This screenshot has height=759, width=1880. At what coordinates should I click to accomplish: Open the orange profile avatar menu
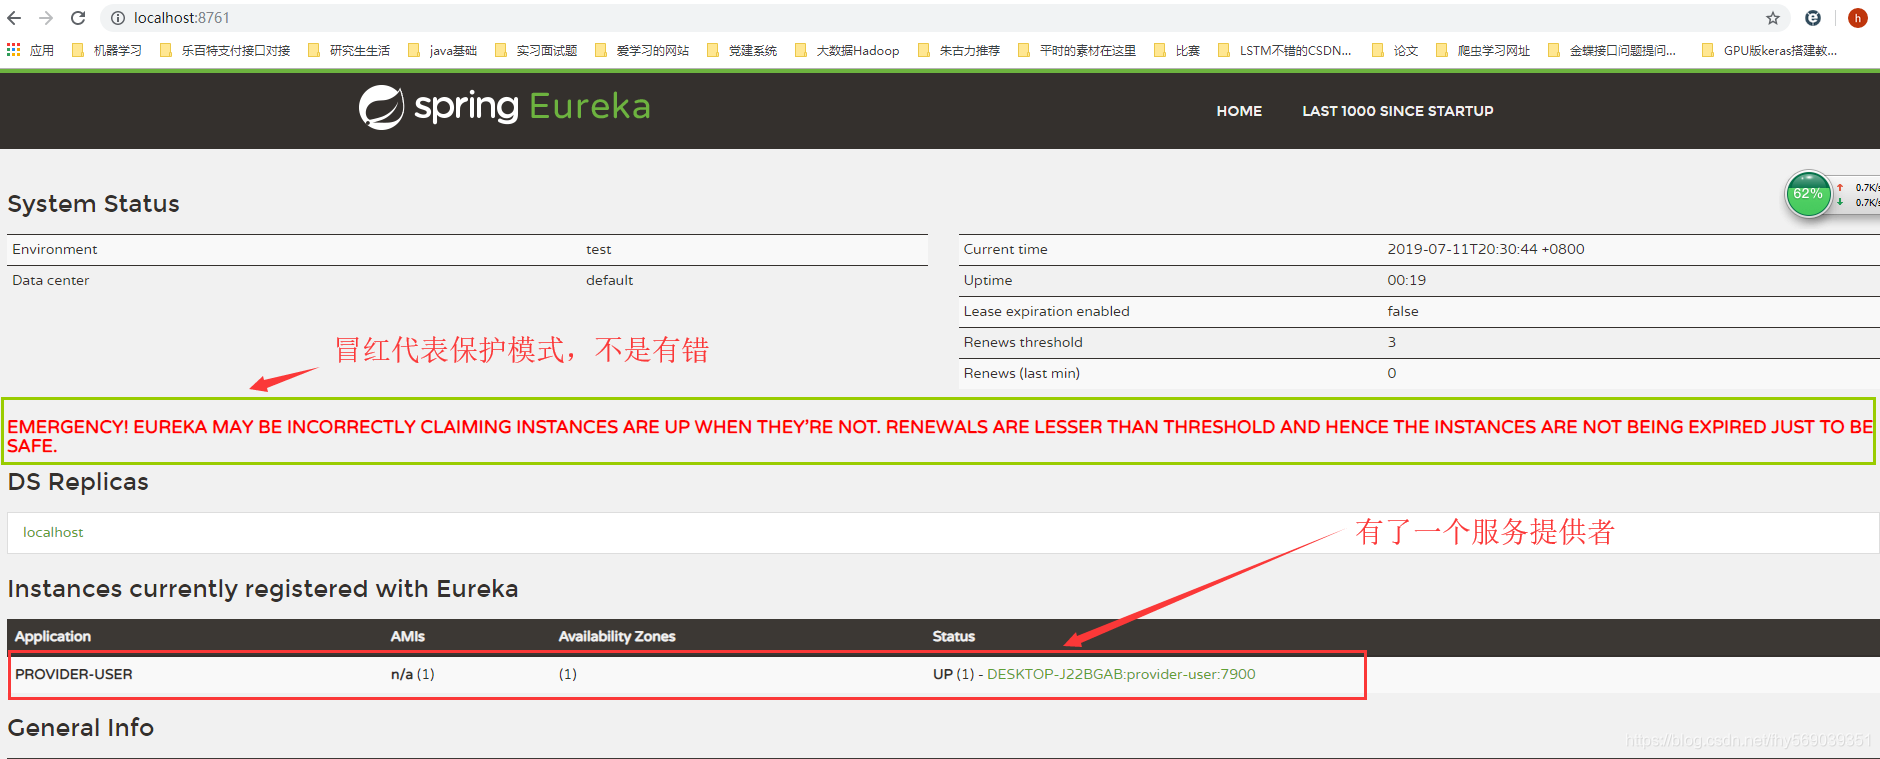[x=1858, y=18]
